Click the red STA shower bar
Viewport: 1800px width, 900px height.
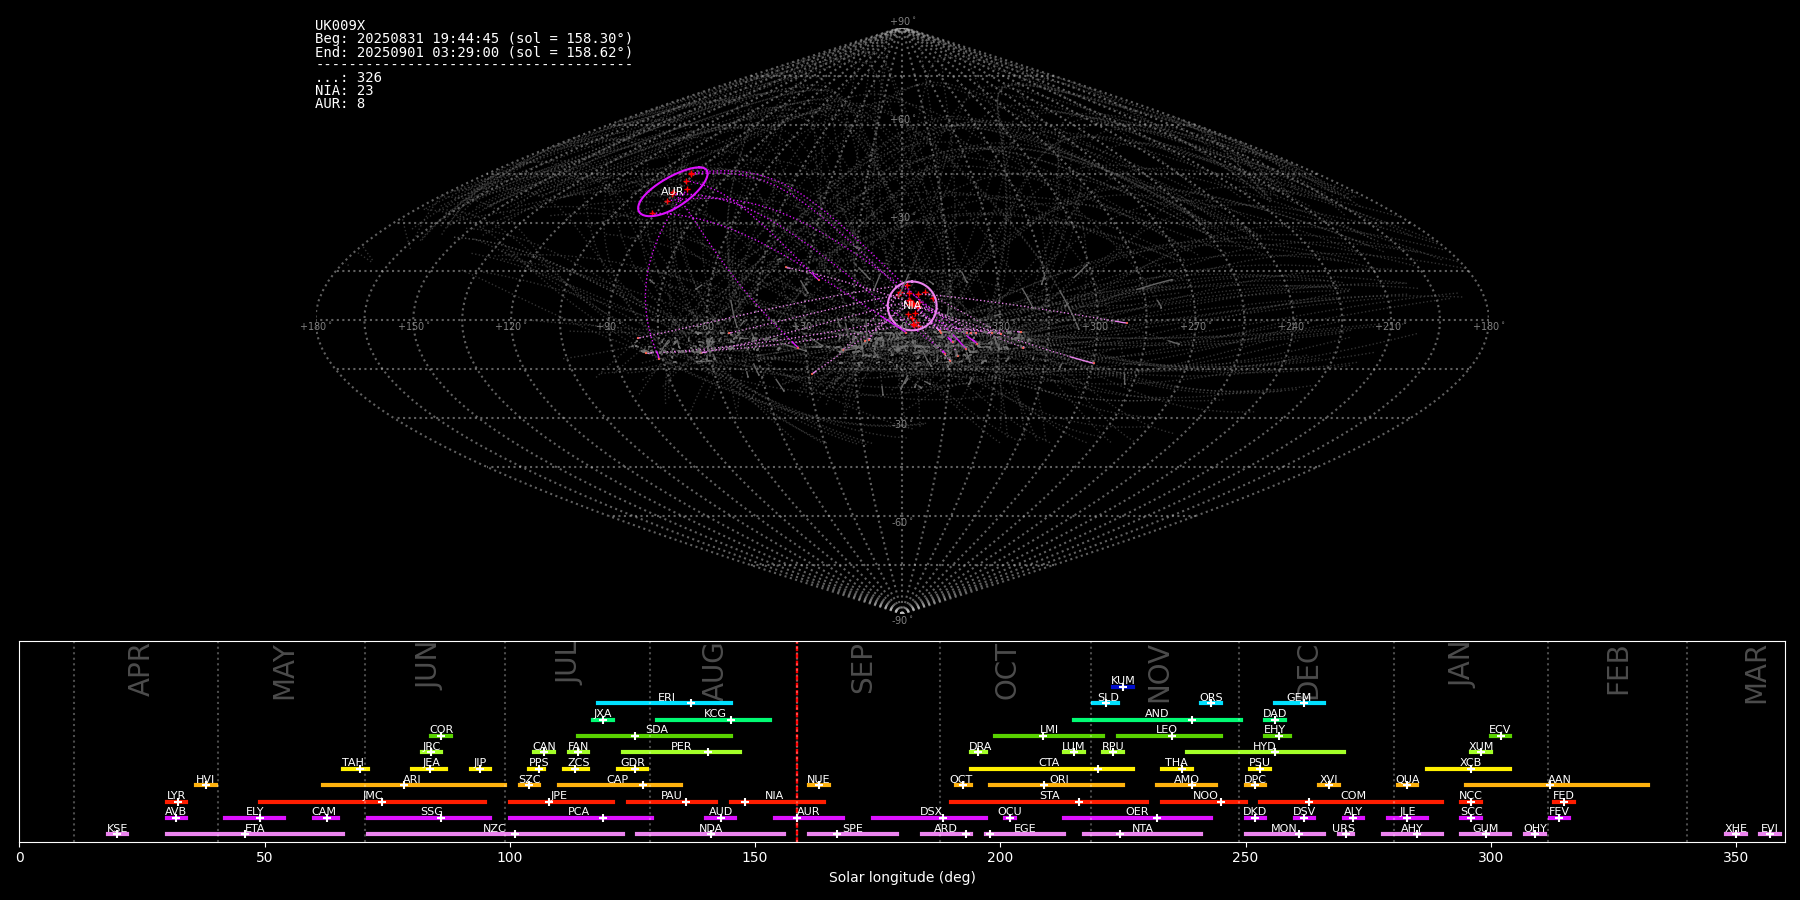[x=1049, y=801]
